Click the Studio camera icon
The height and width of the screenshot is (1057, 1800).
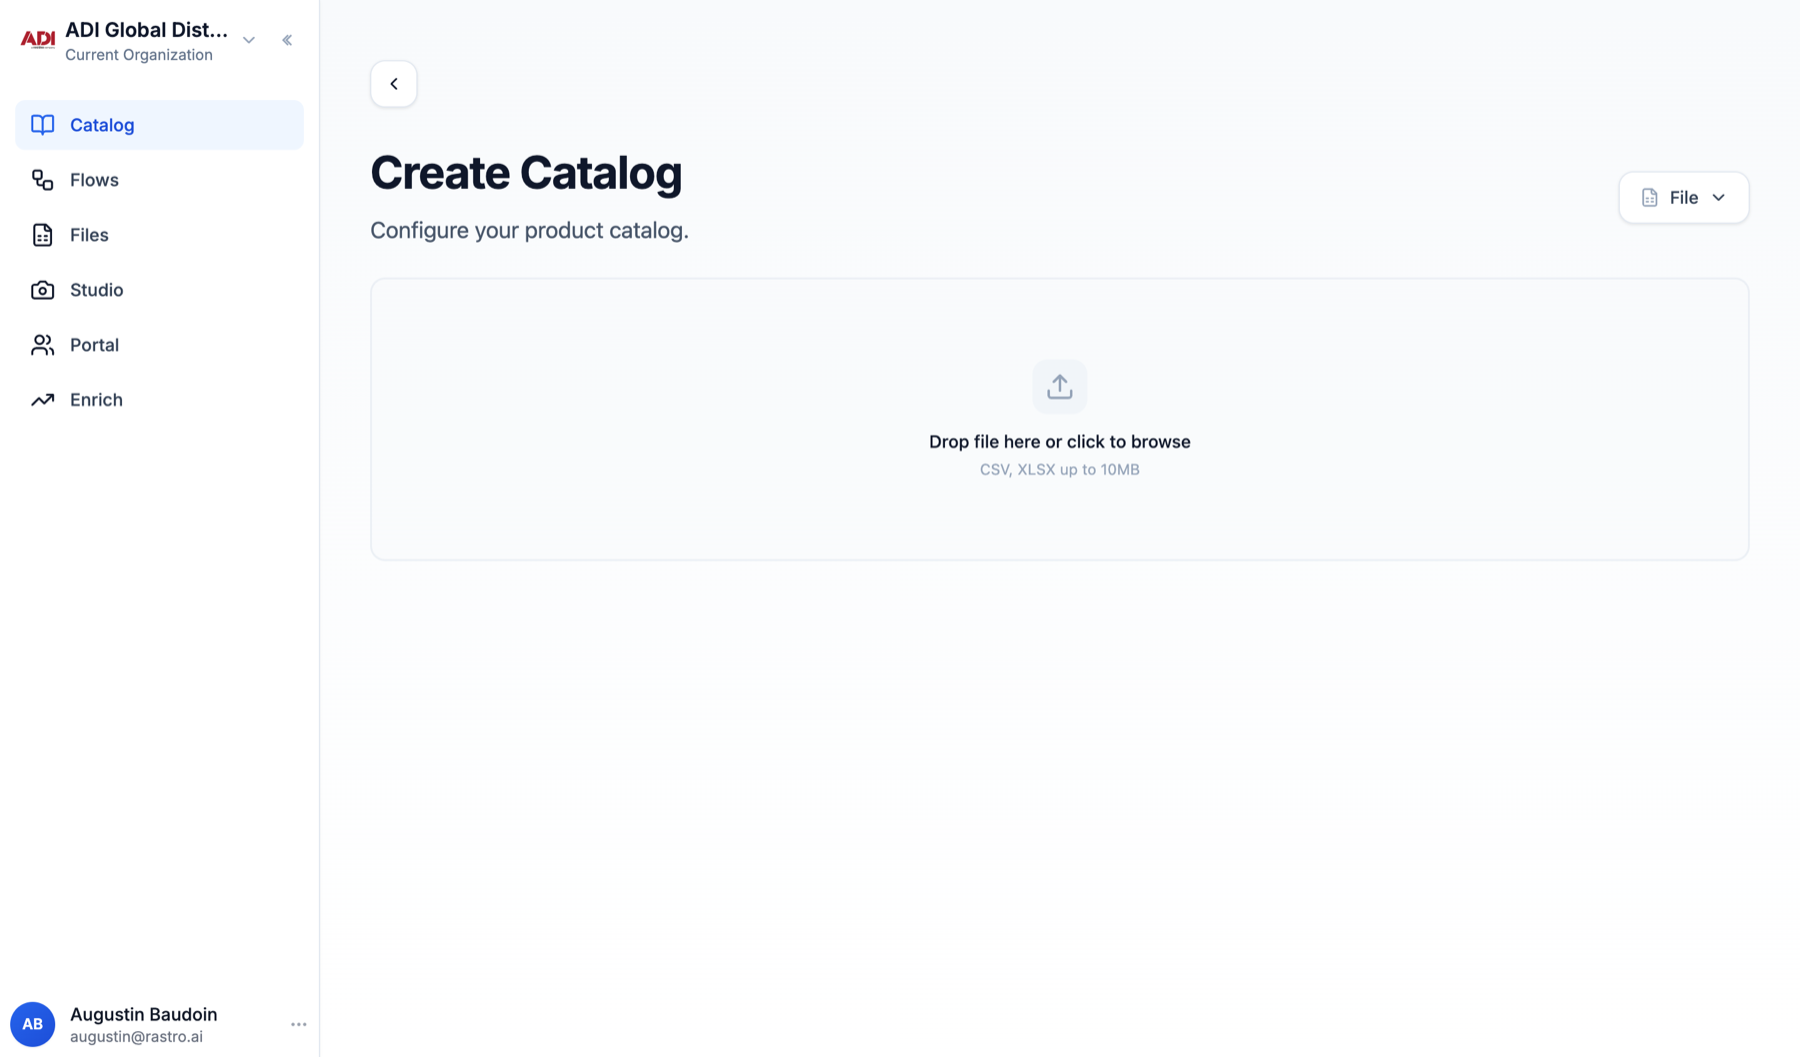point(42,290)
